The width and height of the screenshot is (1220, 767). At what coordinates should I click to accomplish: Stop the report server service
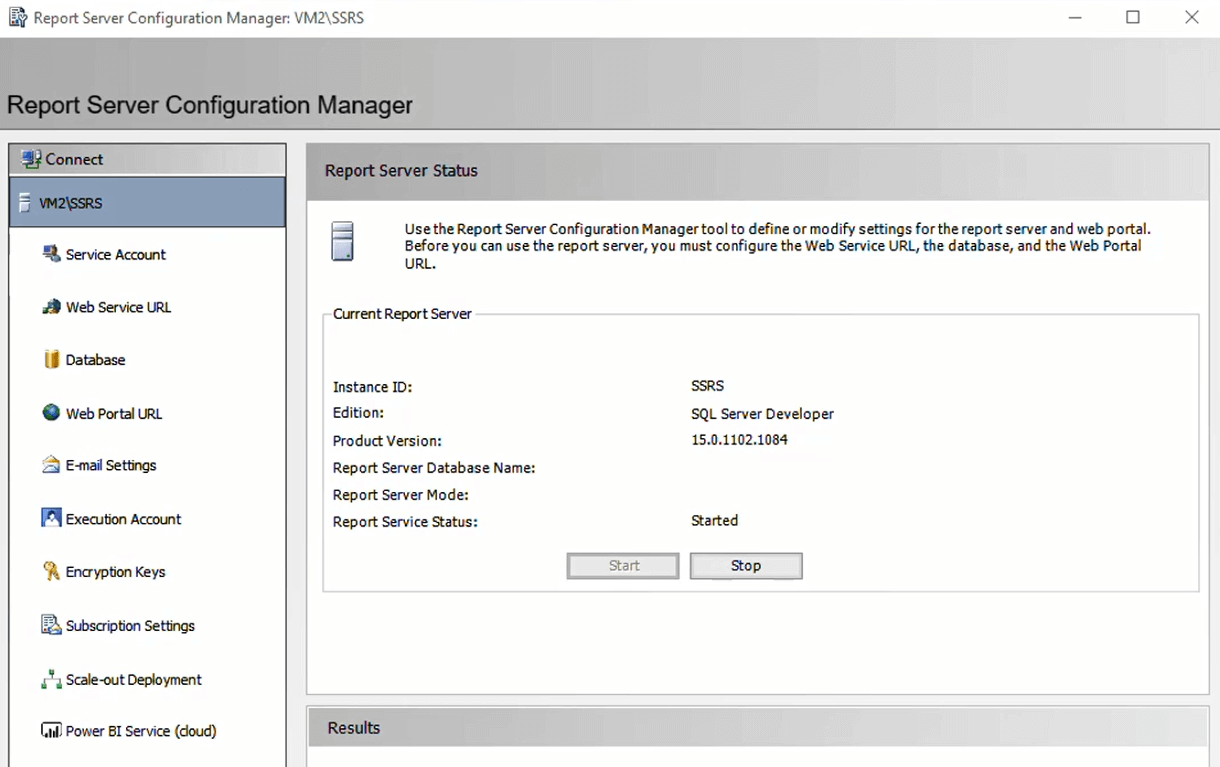[x=745, y=566]
